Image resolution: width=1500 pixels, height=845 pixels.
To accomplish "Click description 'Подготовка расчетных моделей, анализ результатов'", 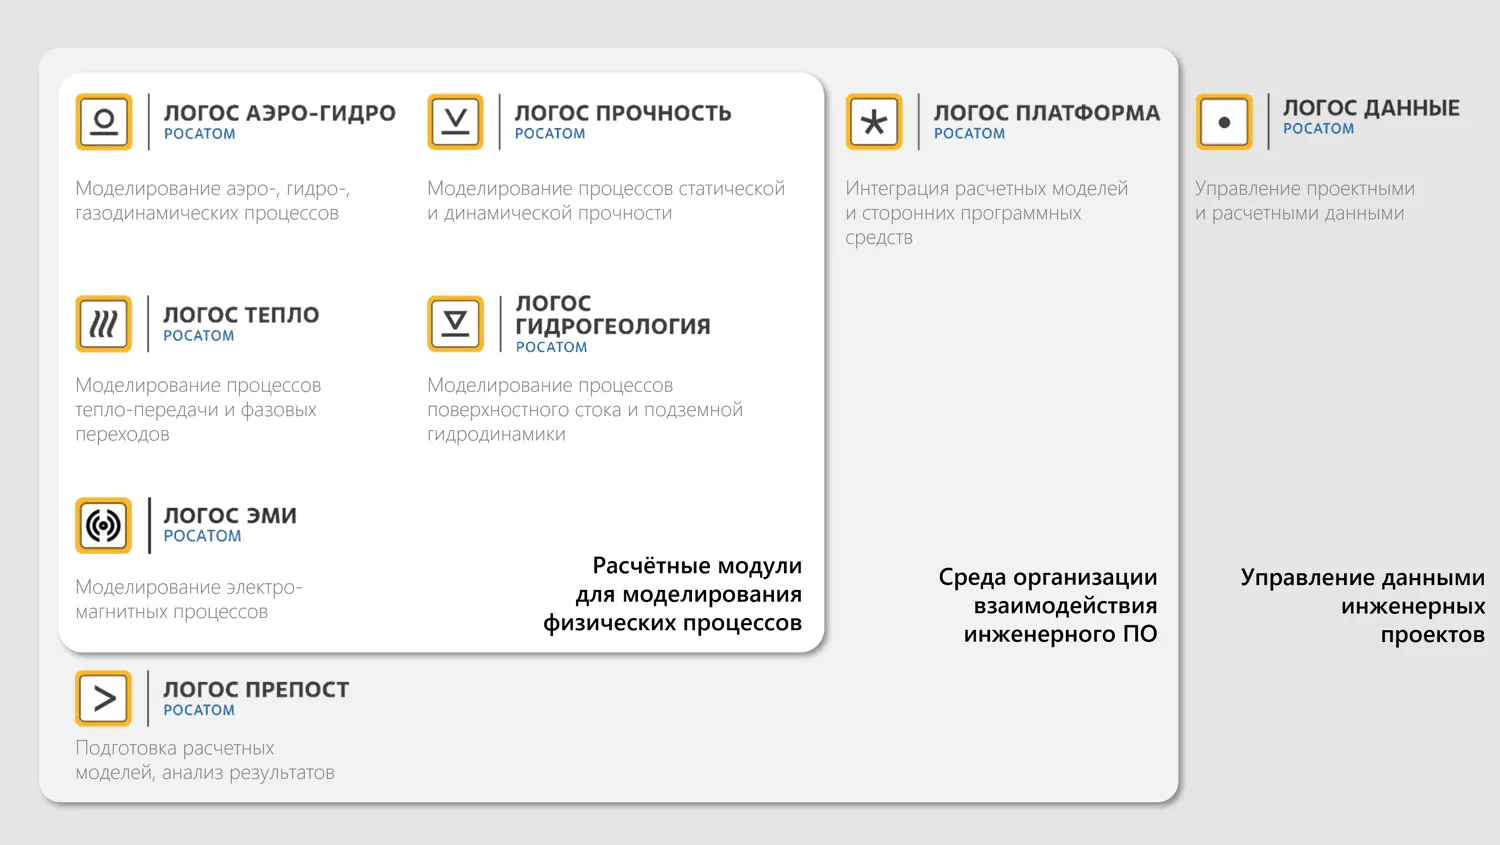I will pyautogui.click(x=205, y=760).
